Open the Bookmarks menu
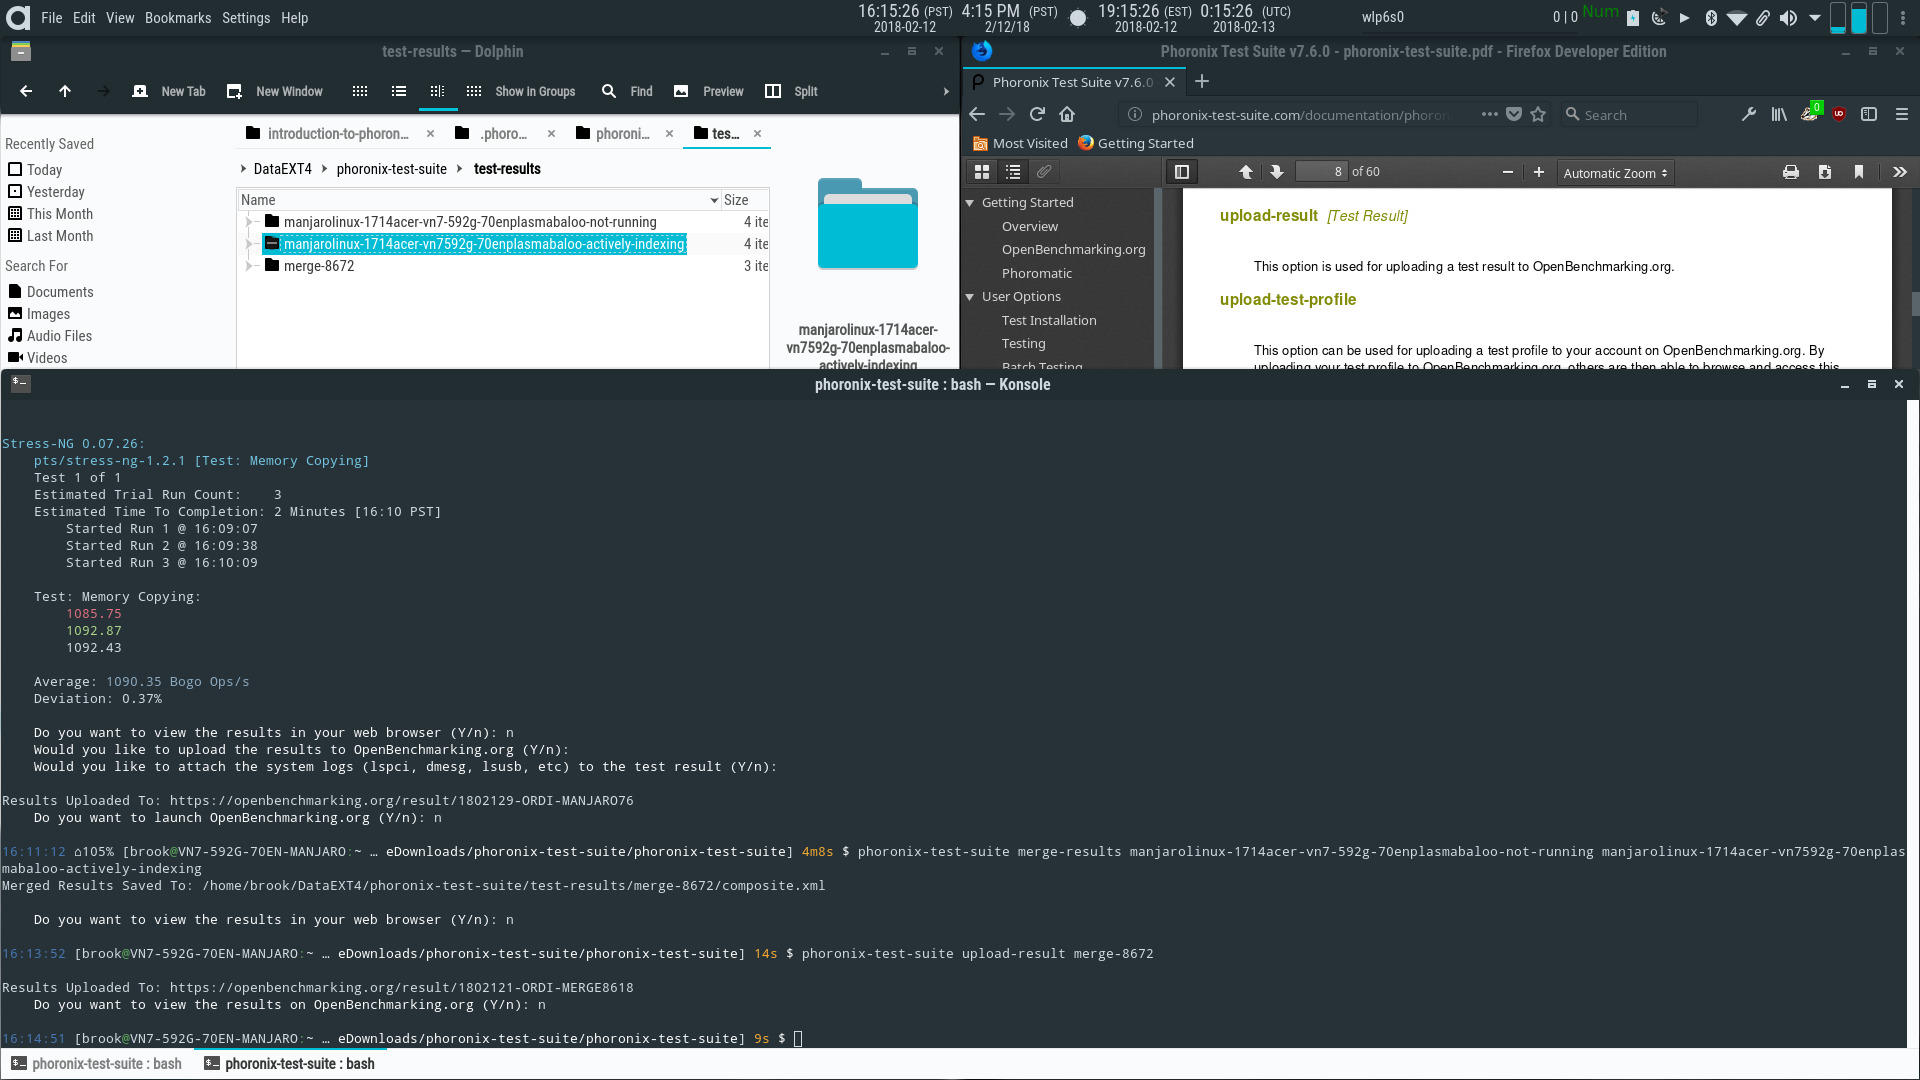1920x1080 pixels. click(x=178, y=18)
